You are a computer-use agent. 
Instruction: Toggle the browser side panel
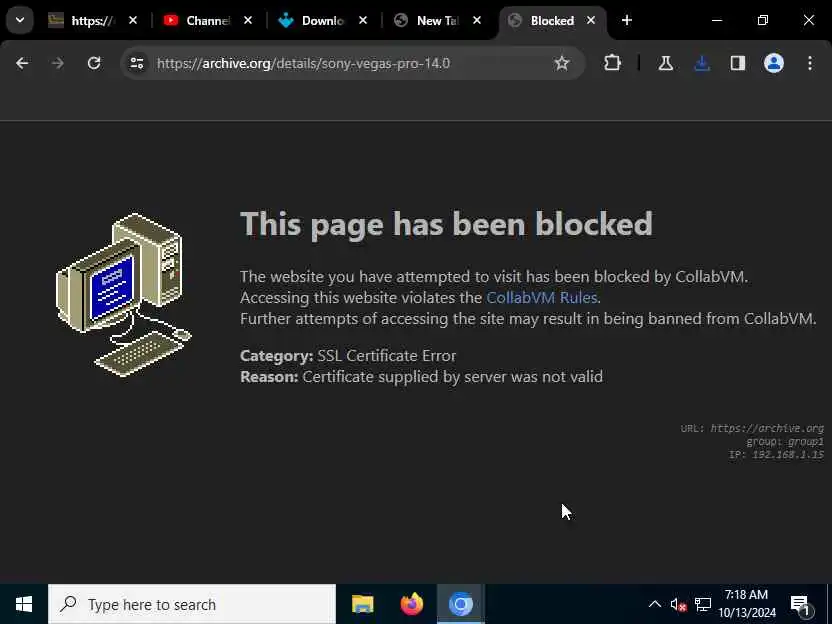738,63
